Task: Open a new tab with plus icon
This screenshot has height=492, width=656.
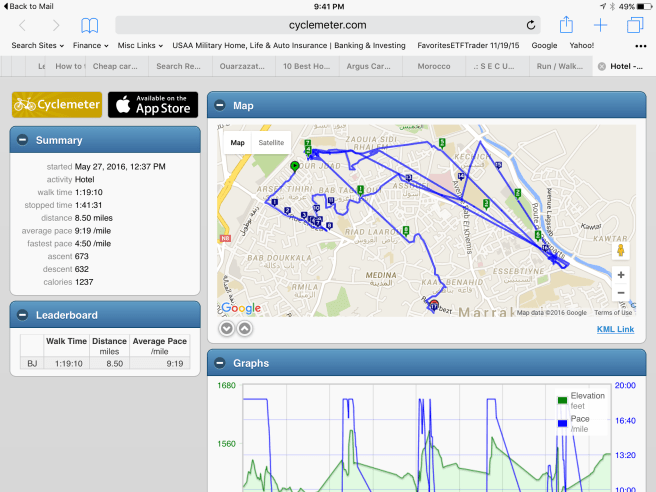Action: [x=600, y=25]
